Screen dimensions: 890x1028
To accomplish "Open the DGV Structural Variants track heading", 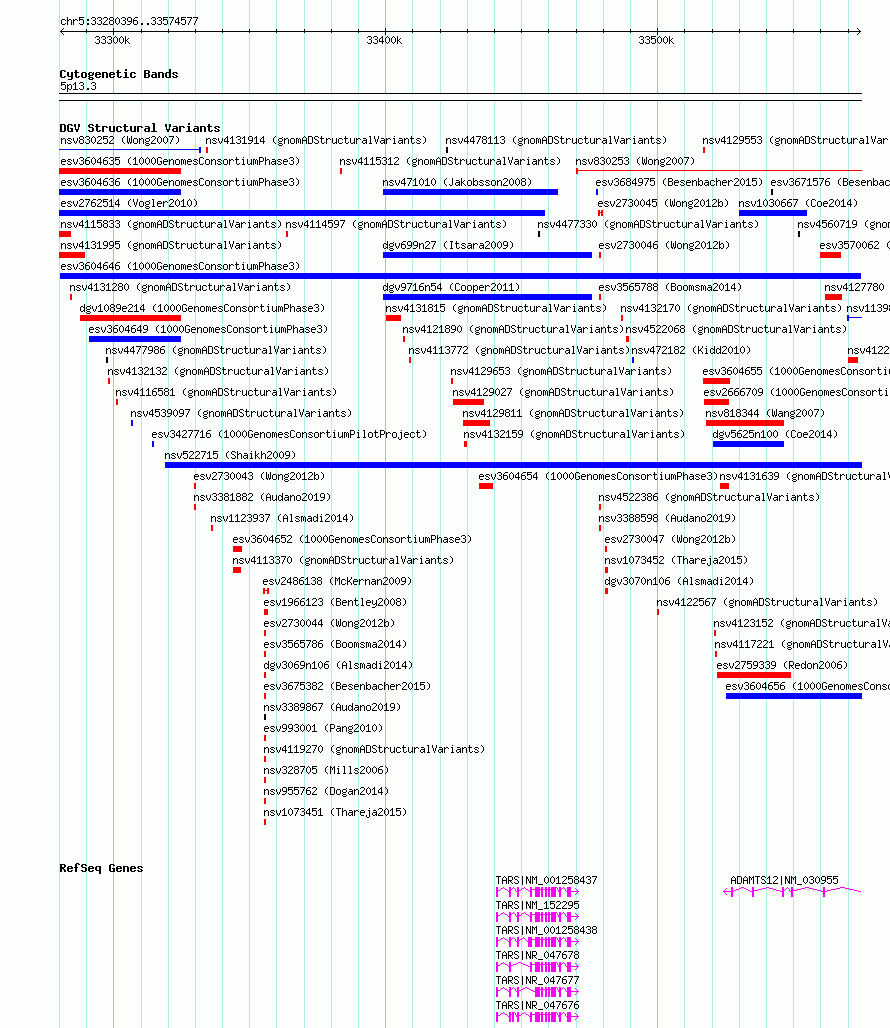I will 140,128.
